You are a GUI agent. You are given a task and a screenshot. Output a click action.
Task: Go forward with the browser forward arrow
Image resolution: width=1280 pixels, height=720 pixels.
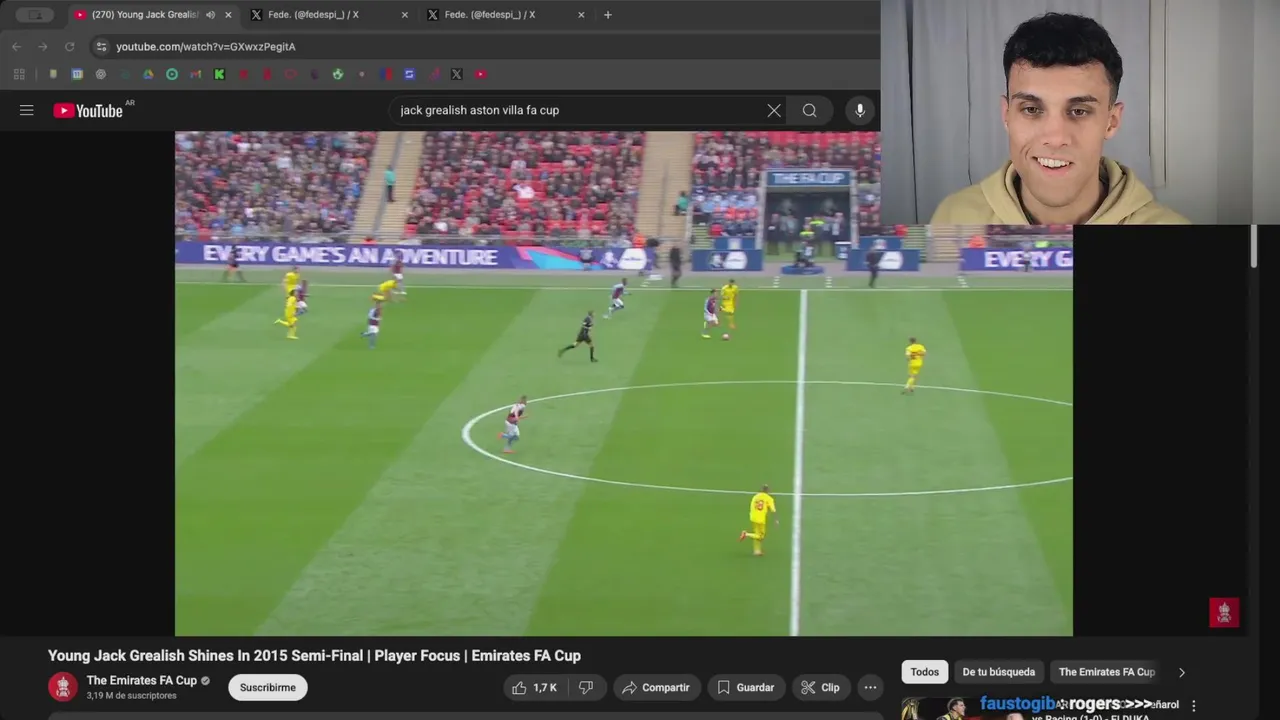tap(42, 46)
